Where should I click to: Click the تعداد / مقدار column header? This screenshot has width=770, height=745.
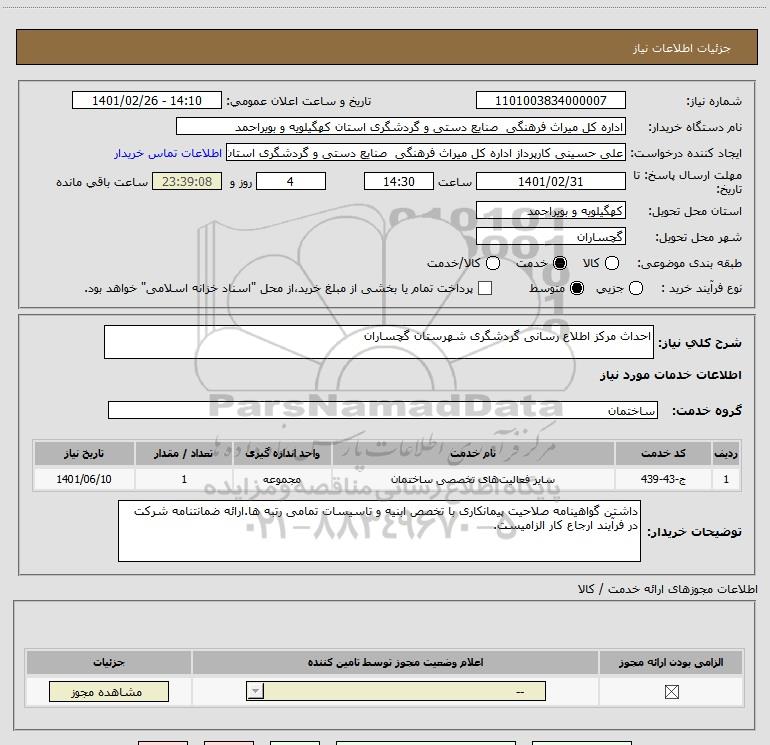click(x=184, y=453)
